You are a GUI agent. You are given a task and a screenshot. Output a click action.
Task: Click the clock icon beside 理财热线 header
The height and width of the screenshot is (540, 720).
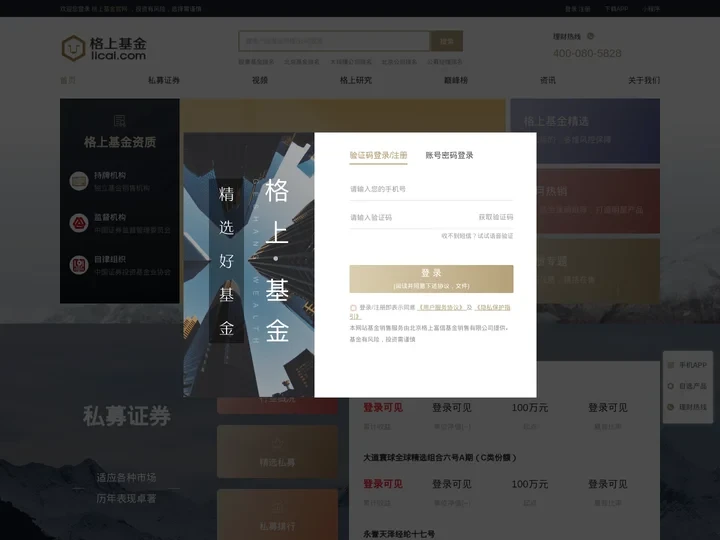(x=591, y=36)
